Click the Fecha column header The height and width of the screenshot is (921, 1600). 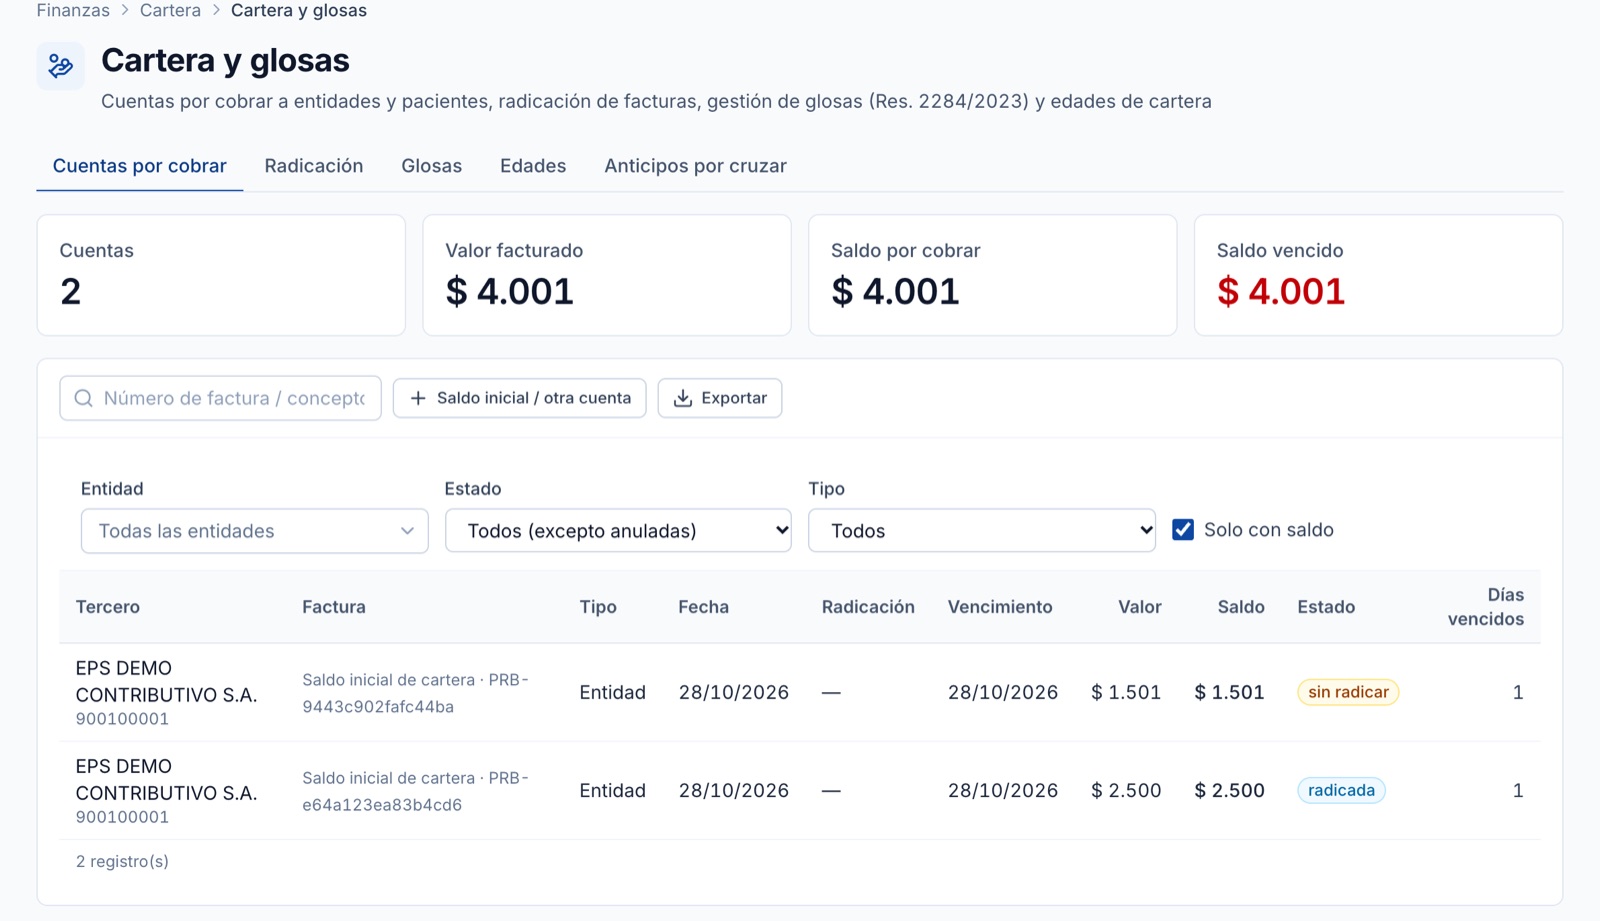tap(703, 607)
